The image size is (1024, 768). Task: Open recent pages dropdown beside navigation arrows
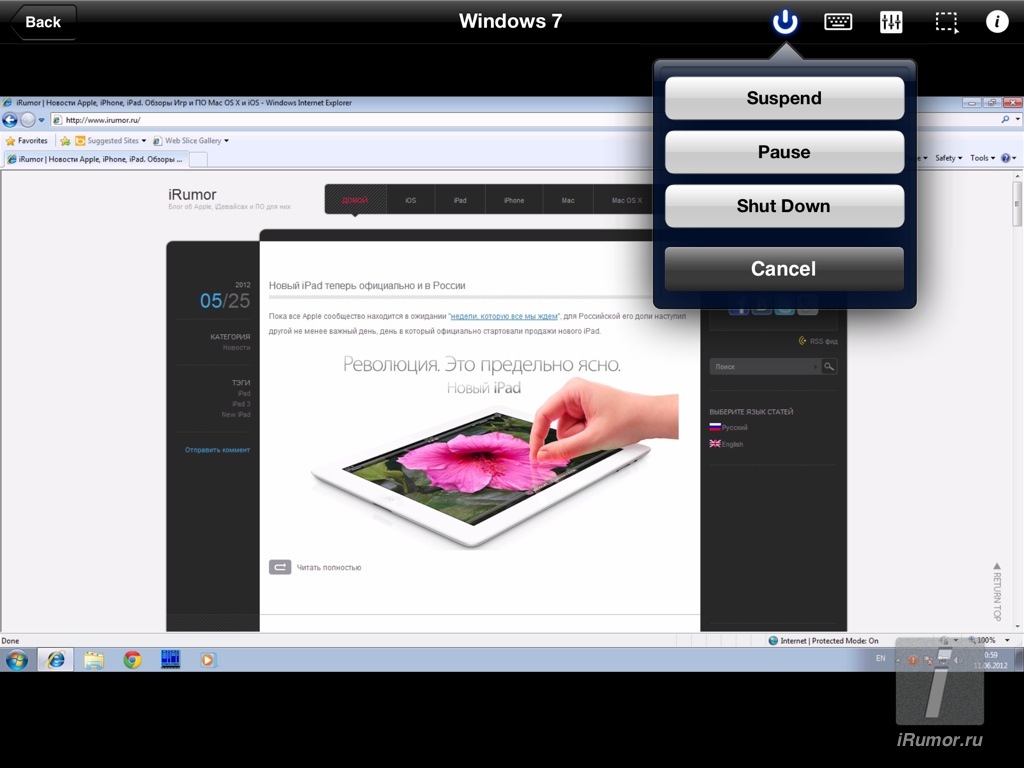(x=41, y=120)
